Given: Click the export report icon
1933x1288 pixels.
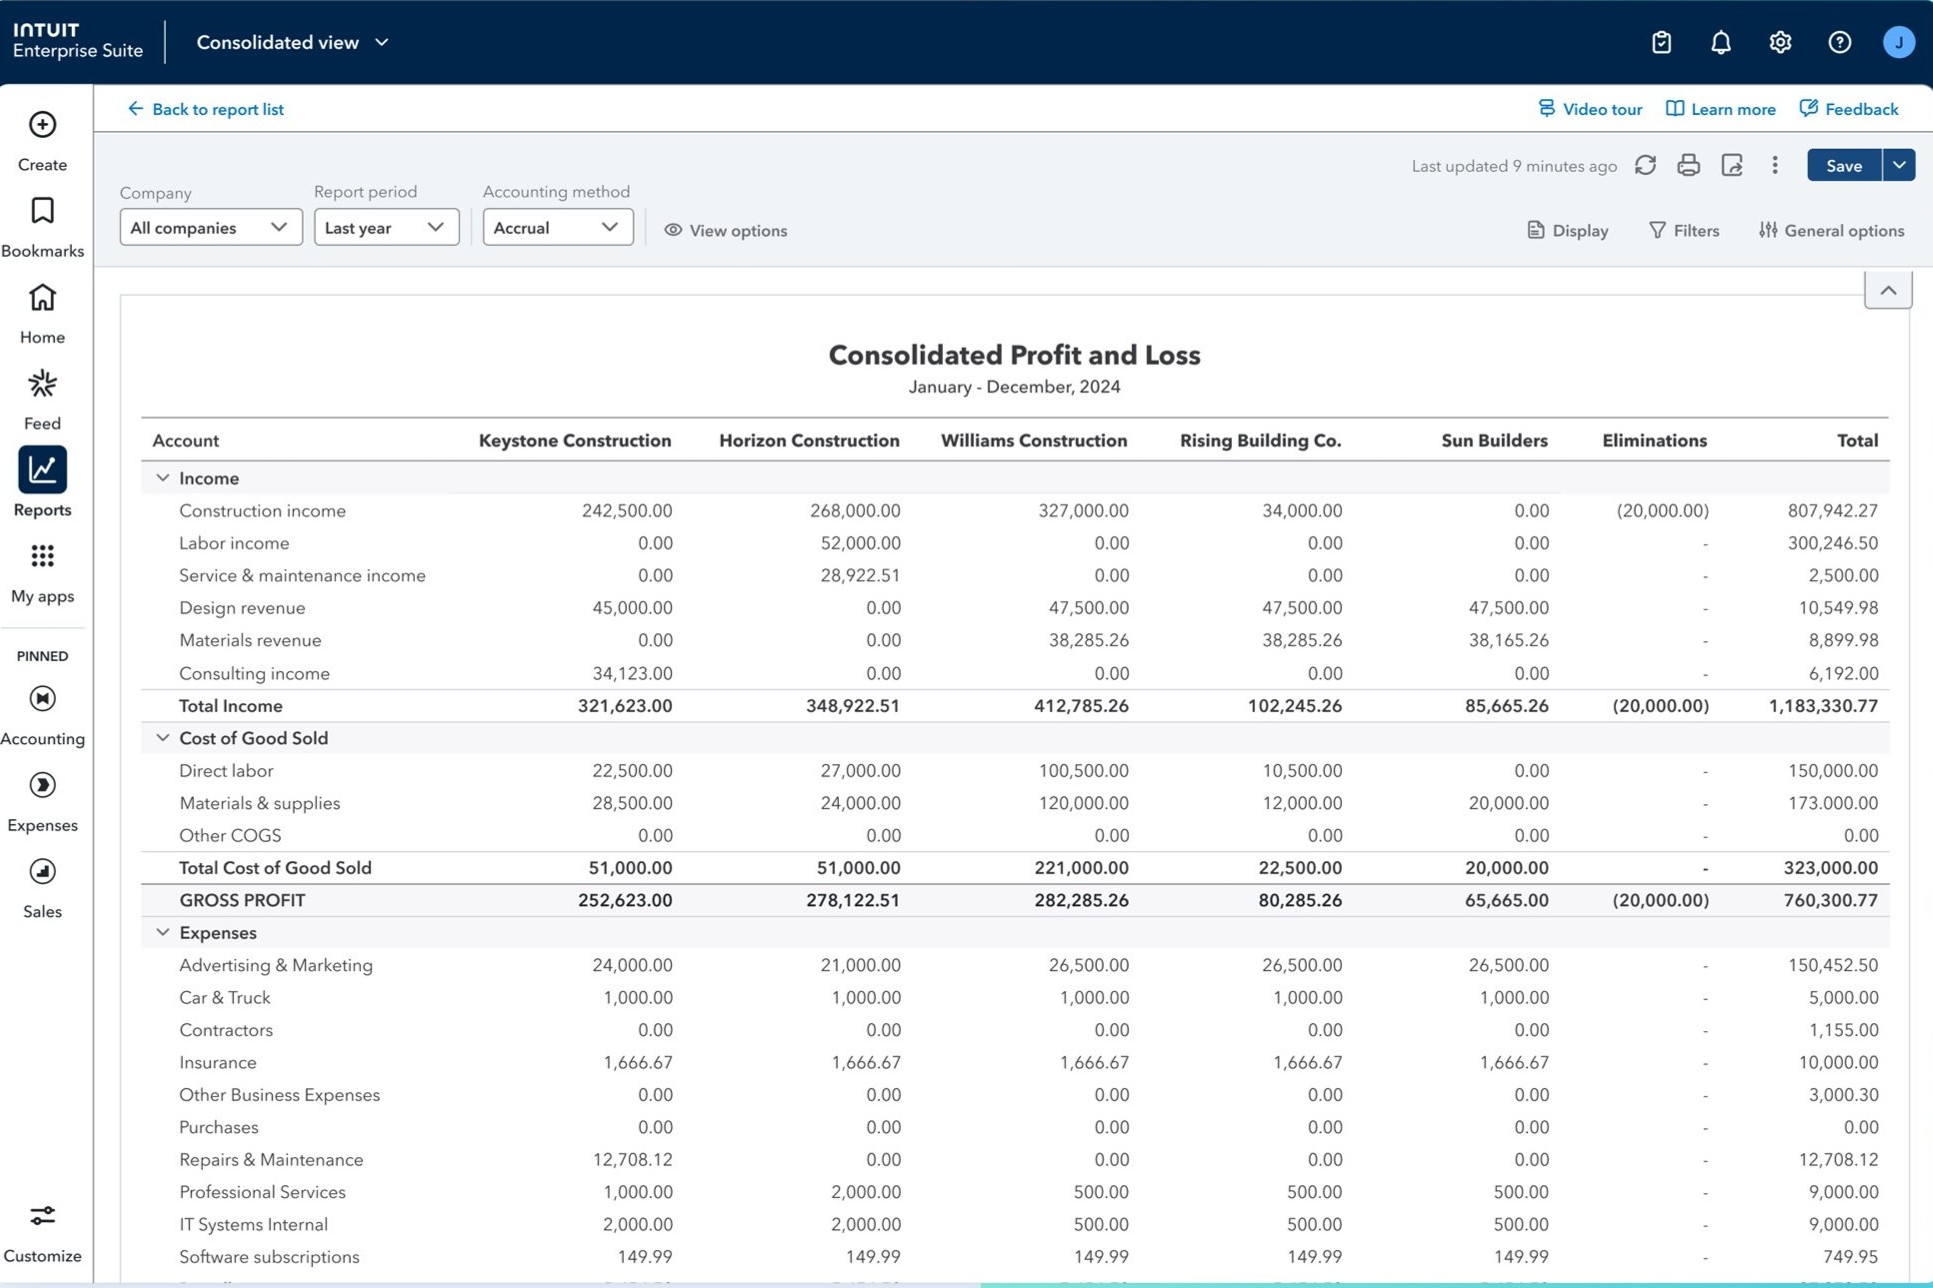Looking at the screenshot, I should pos(1732,165).
